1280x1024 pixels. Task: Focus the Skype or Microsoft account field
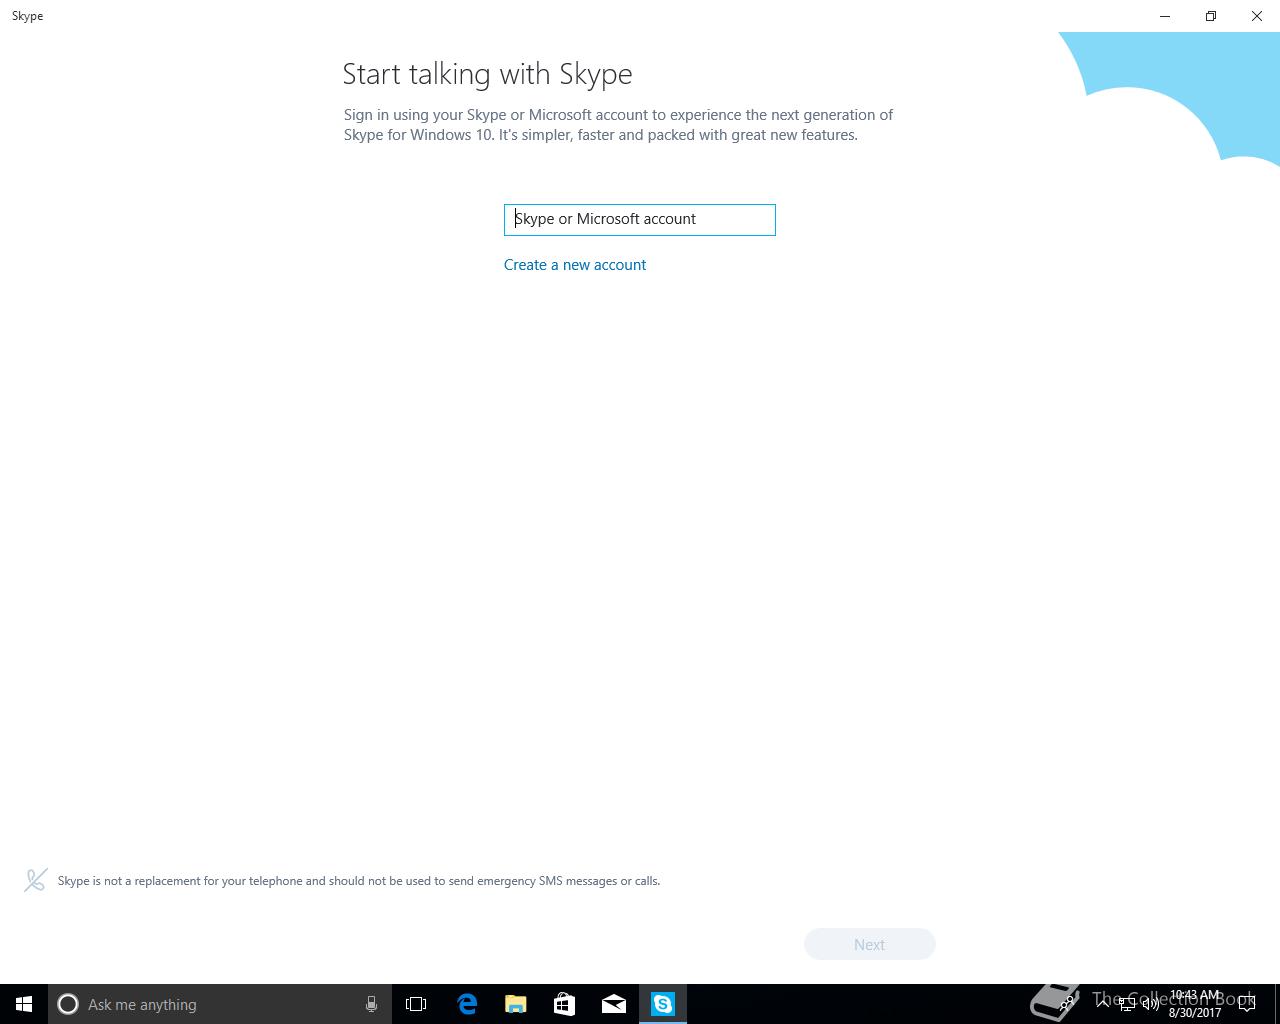point(639,220)
